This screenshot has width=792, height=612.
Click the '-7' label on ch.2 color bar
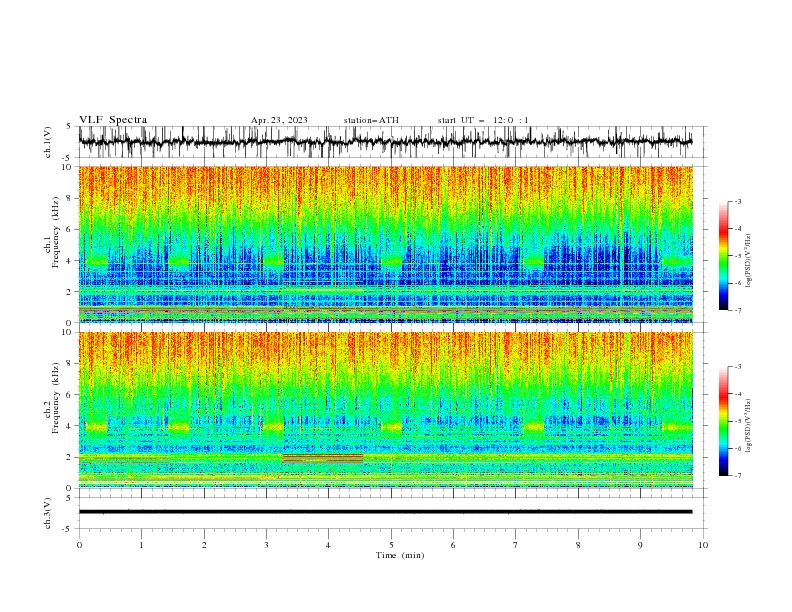[x=737, y=475]
